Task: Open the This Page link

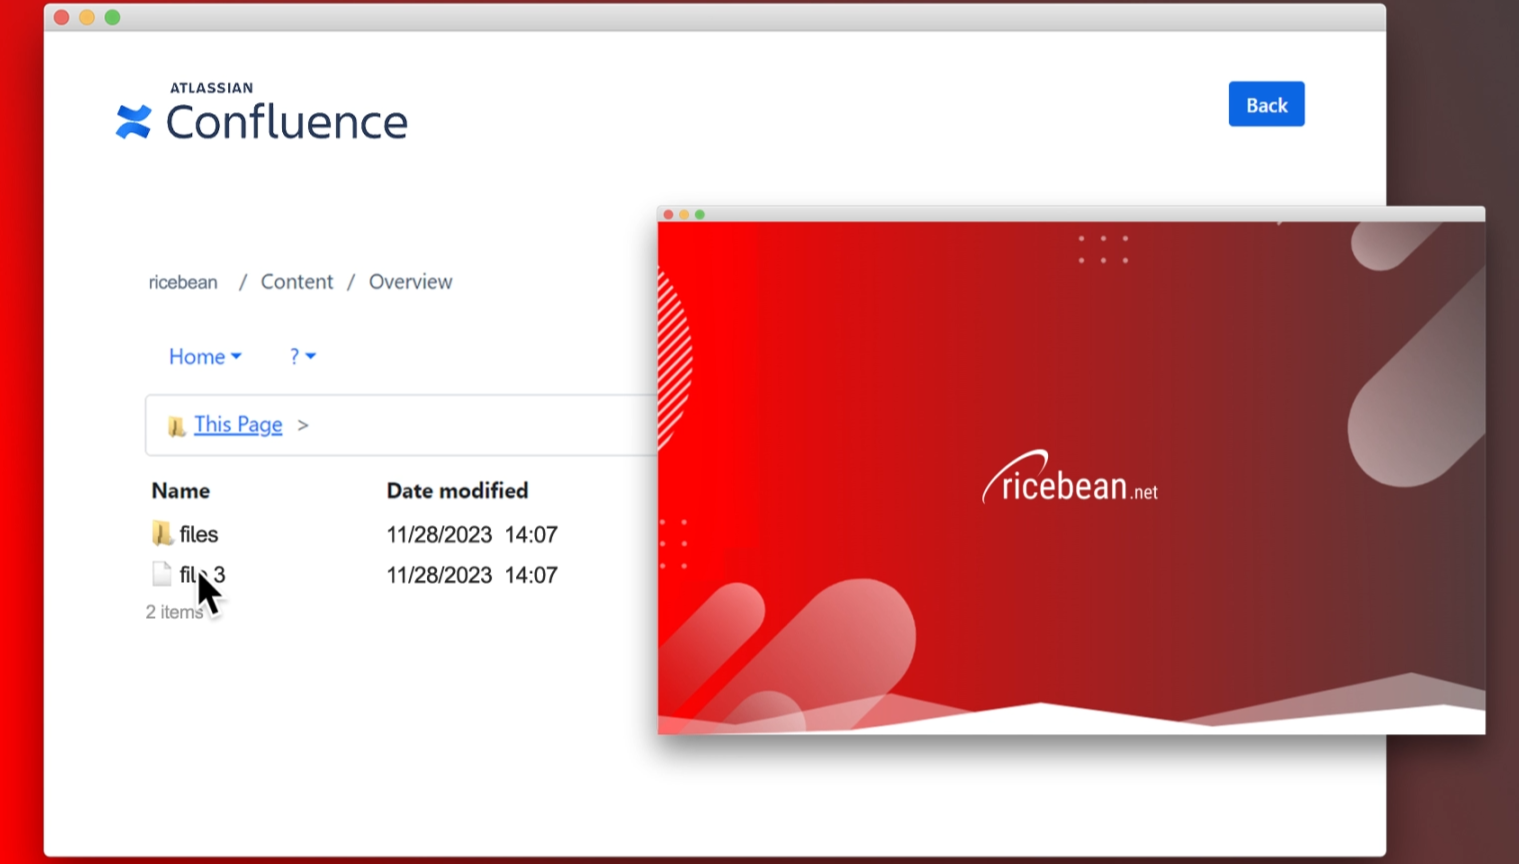Action: tap(238, 424)
